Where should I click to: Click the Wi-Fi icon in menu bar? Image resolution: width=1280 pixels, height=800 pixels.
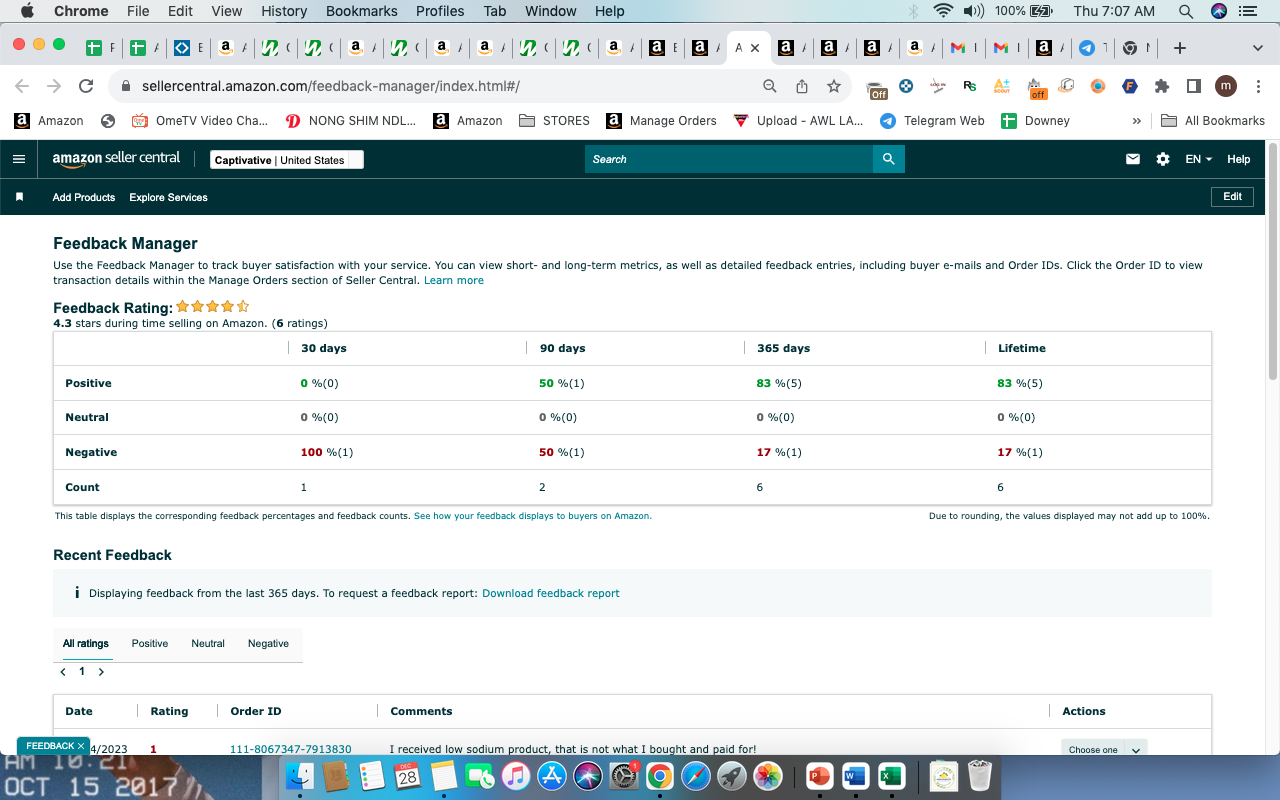[942, 11]
